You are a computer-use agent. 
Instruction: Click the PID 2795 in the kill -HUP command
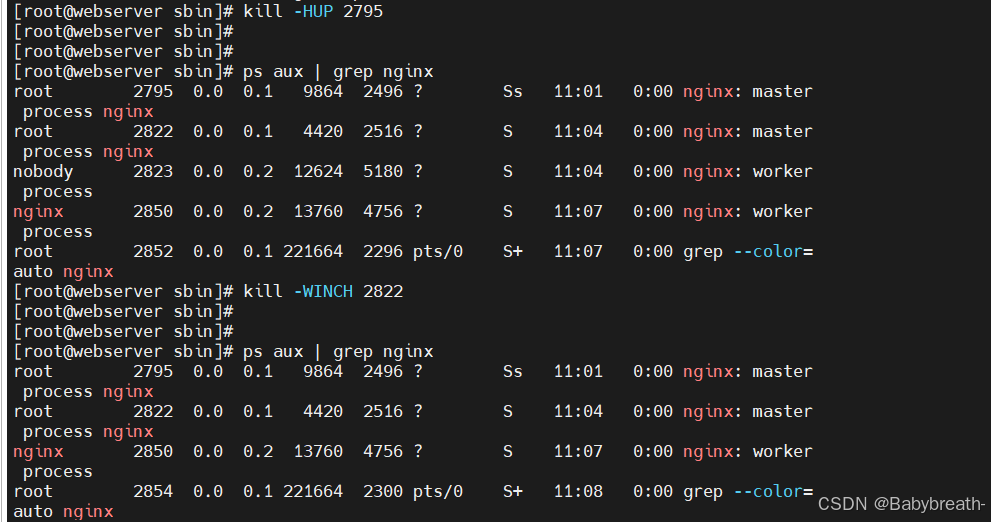click(363, 11)
